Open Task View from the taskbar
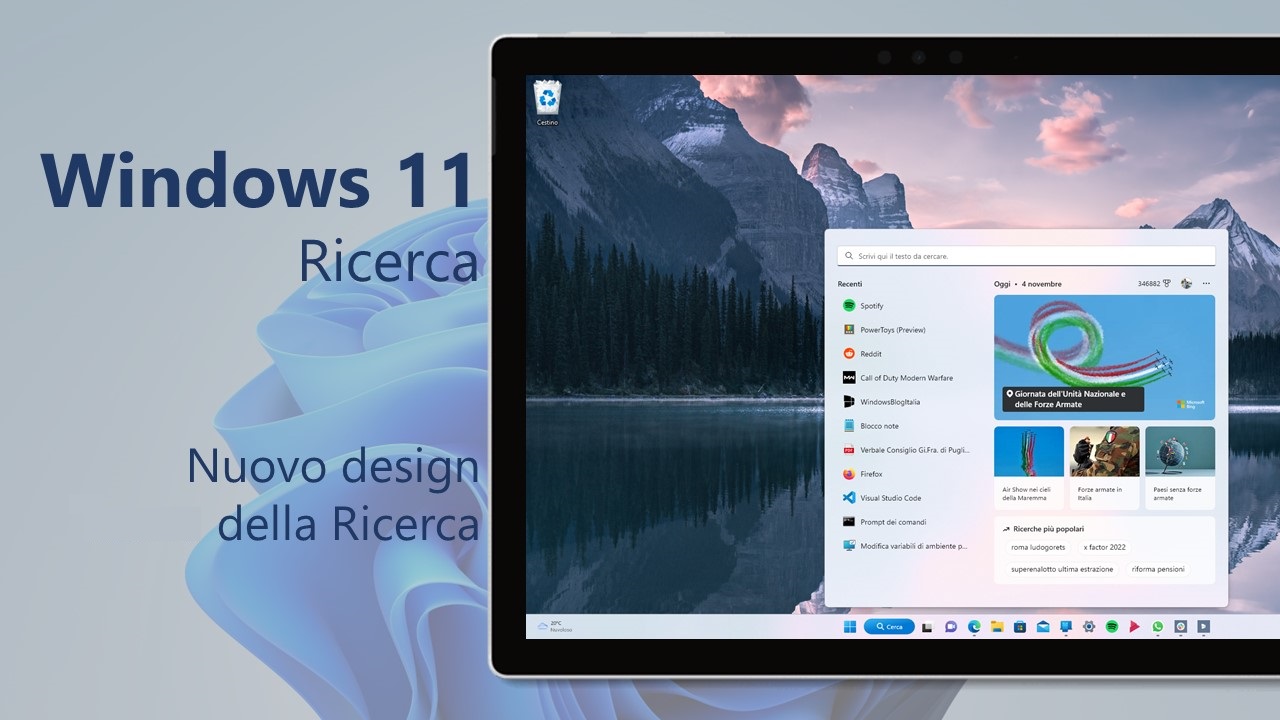 click(x=927, y=627)
